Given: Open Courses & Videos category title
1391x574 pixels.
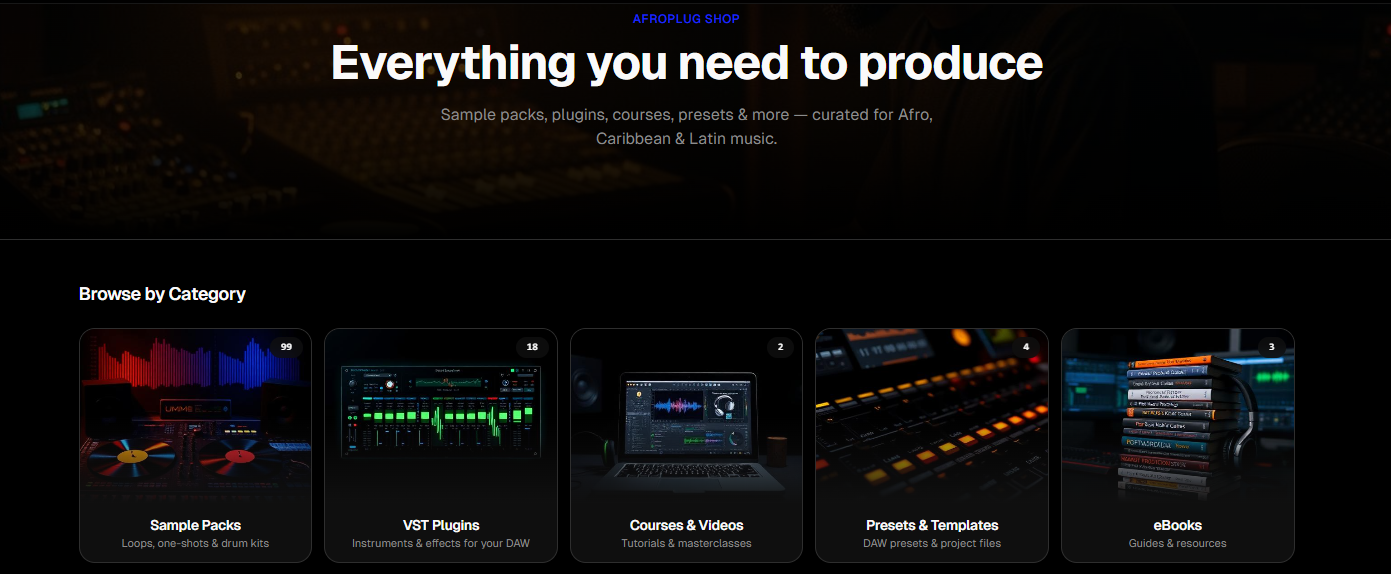Looking at the screenshot, I should pos(686,525).
